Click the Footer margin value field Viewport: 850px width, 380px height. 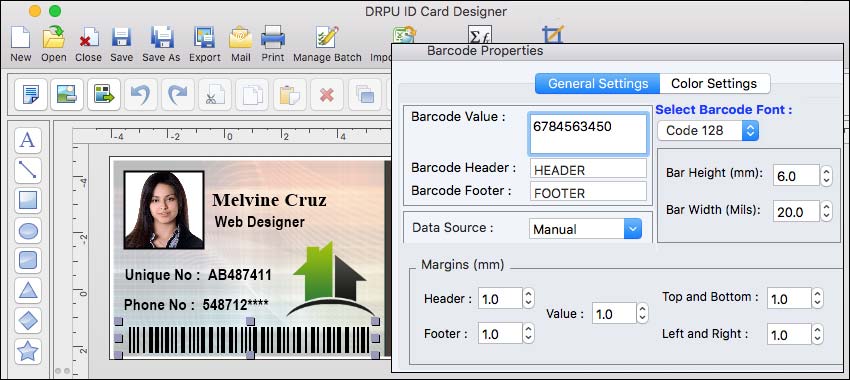(x=500, y=333)
